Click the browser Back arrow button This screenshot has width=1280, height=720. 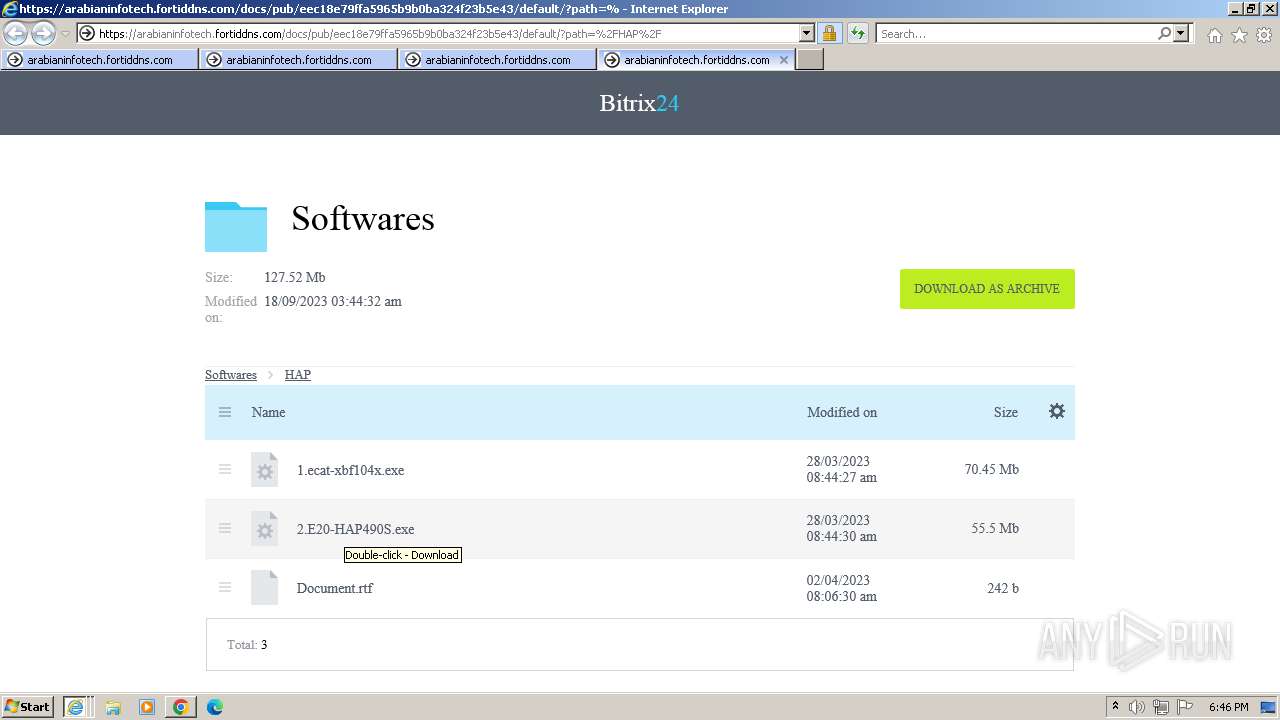coord(16,34)
